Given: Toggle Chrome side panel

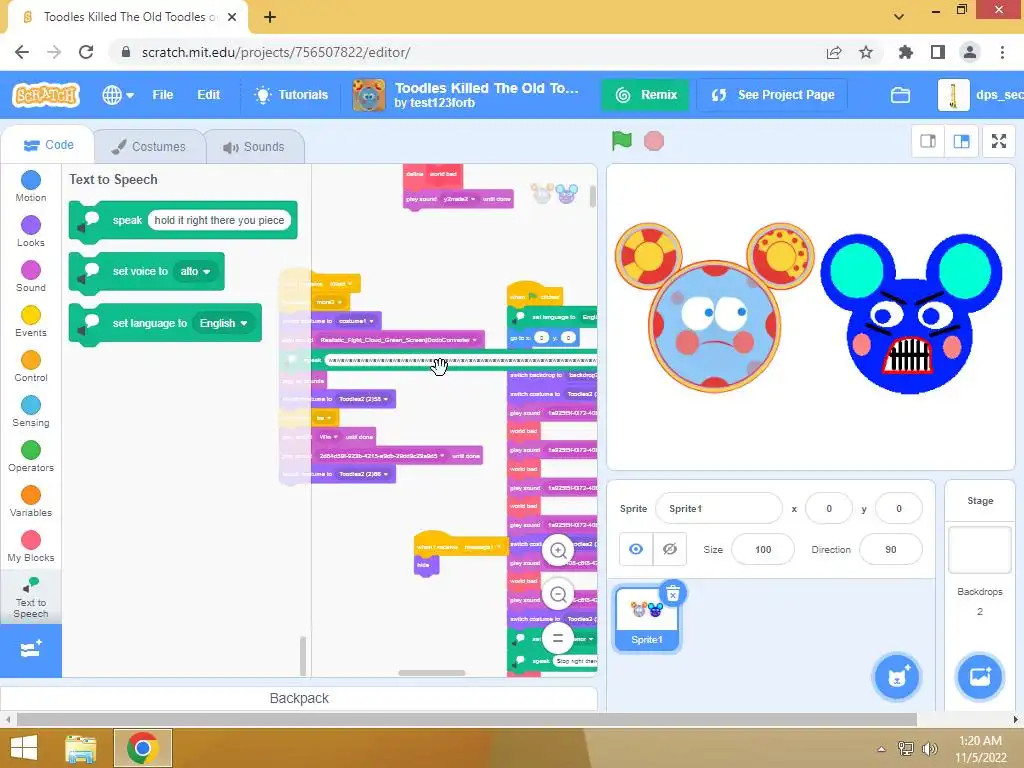Looking at the screenshot, I should 938,52.
